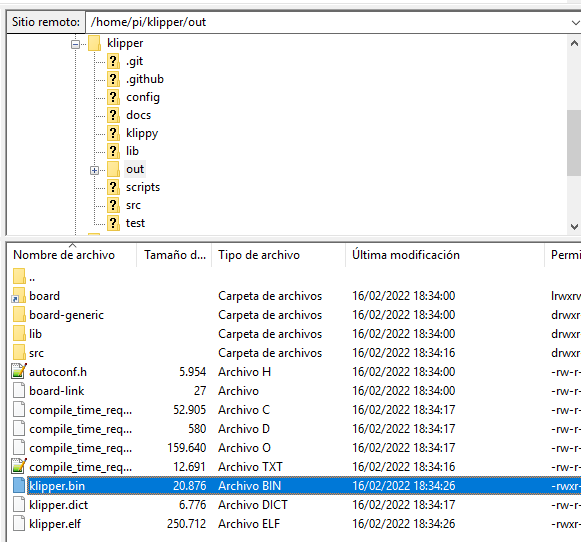Click the .git unknown folder icon
581x542 pixels.
[113, 61]
